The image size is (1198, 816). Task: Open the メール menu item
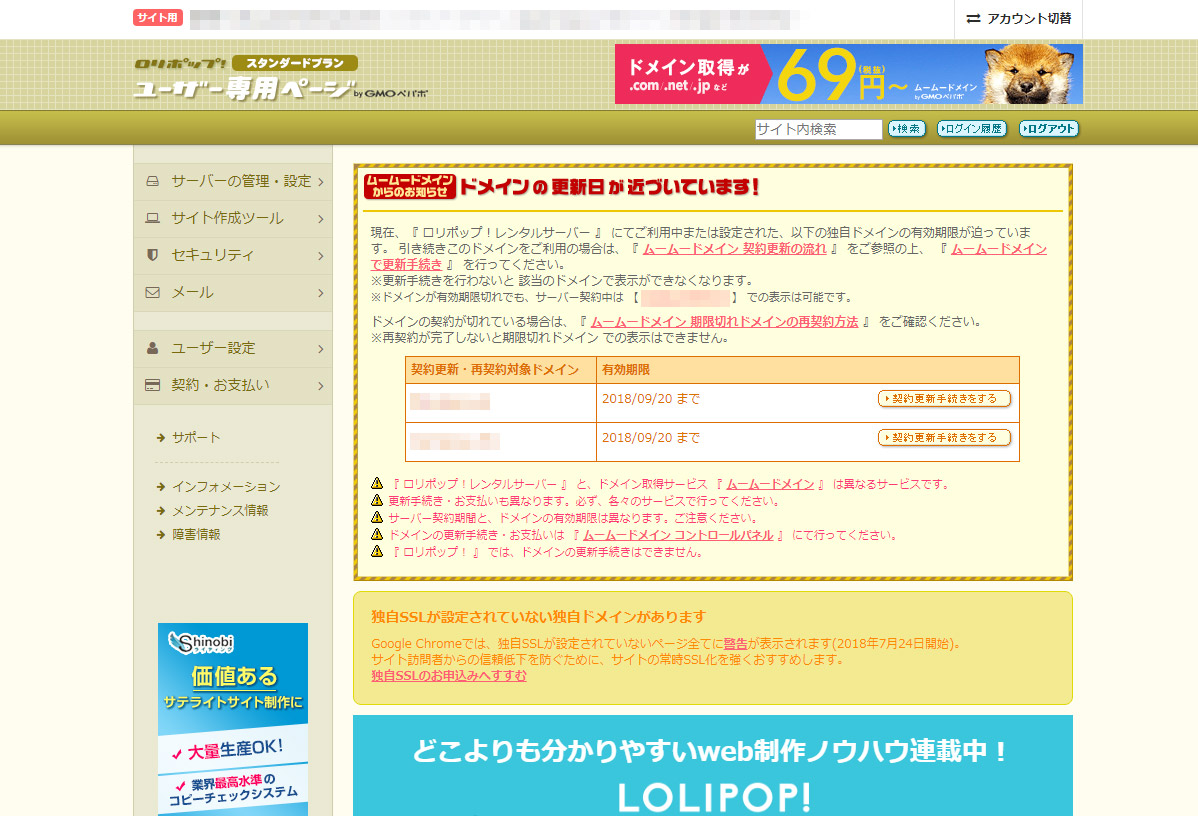coord(192,292)
